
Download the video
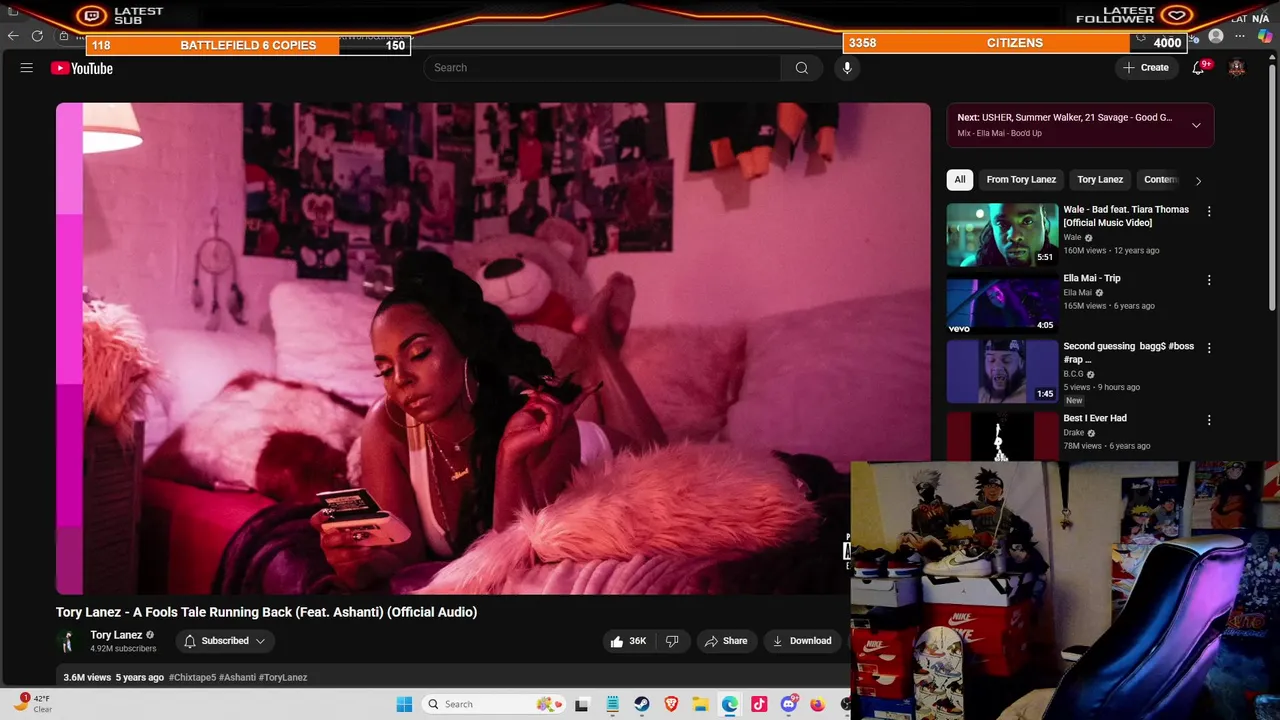pyautogui.click(x=802, y=641)
